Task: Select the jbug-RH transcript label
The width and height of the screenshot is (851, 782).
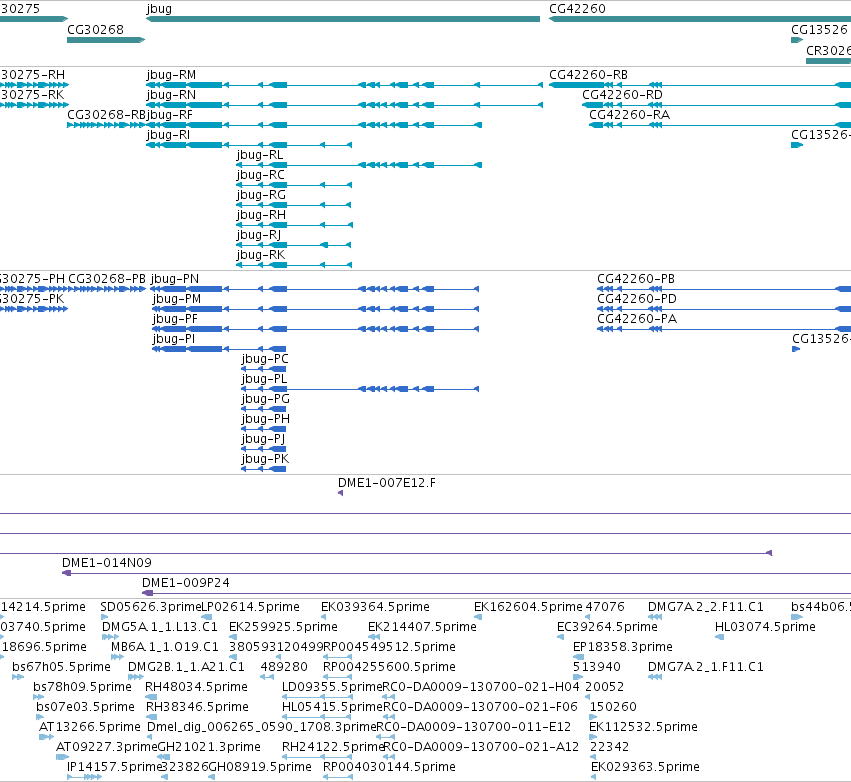Action: (x=261, y=215)
